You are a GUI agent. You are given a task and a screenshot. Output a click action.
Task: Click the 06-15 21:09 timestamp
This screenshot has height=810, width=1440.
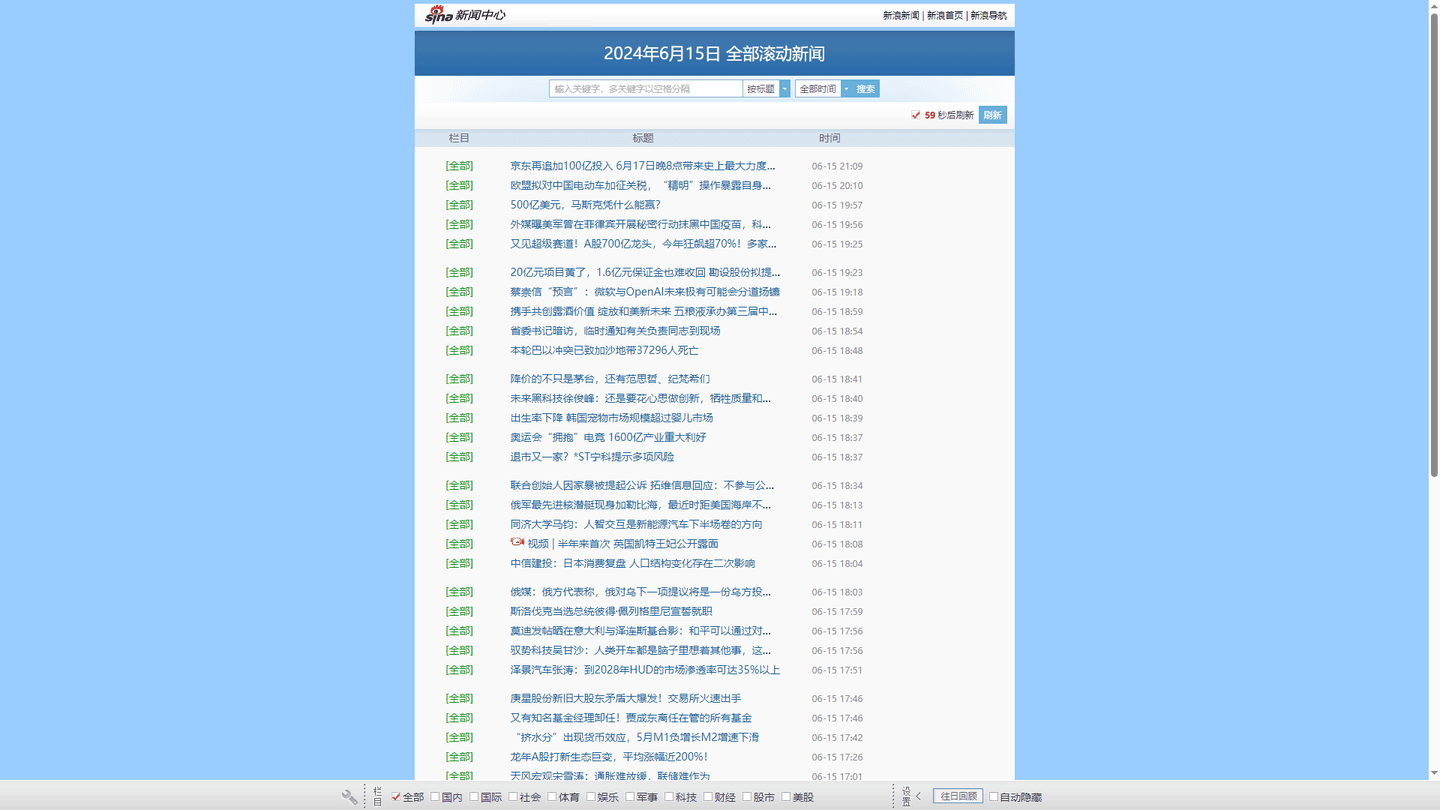(837, 167)
